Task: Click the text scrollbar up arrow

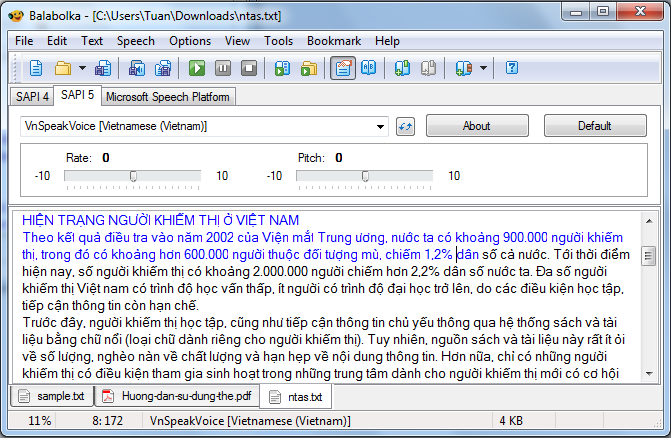Action: click(649, 221)
